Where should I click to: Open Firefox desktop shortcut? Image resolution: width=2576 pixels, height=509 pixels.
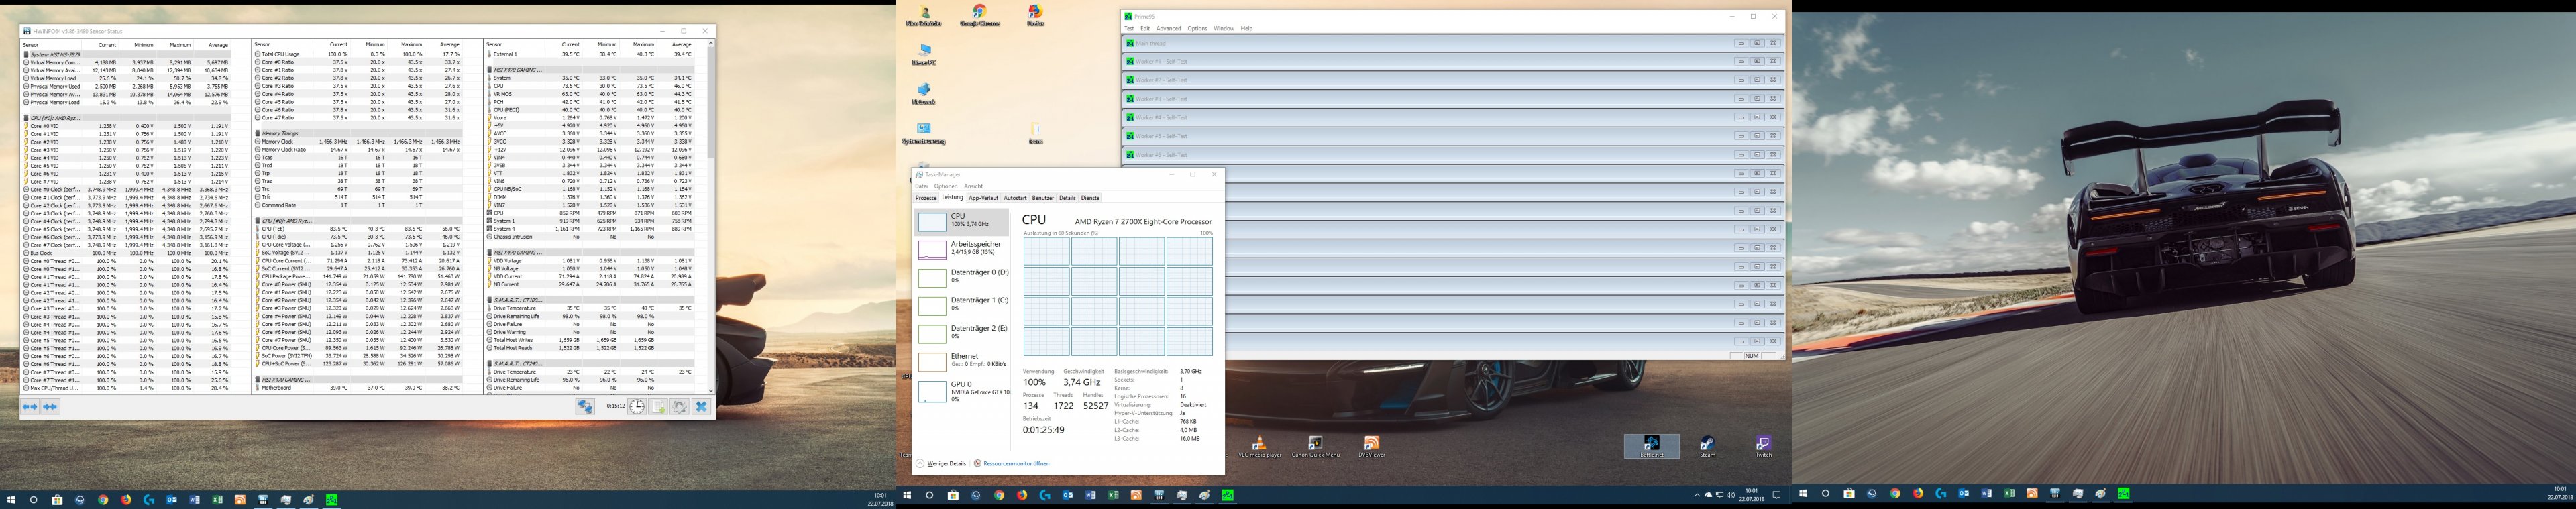1035,16
